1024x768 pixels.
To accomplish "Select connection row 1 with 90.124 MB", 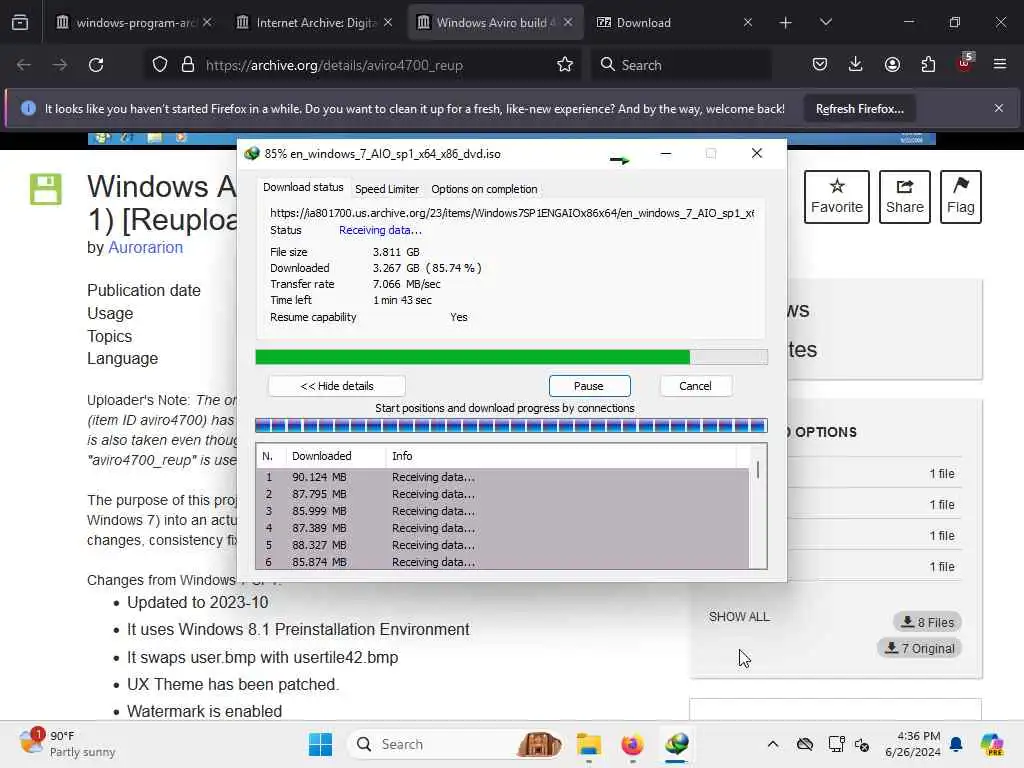I will (x=502, y=477).
